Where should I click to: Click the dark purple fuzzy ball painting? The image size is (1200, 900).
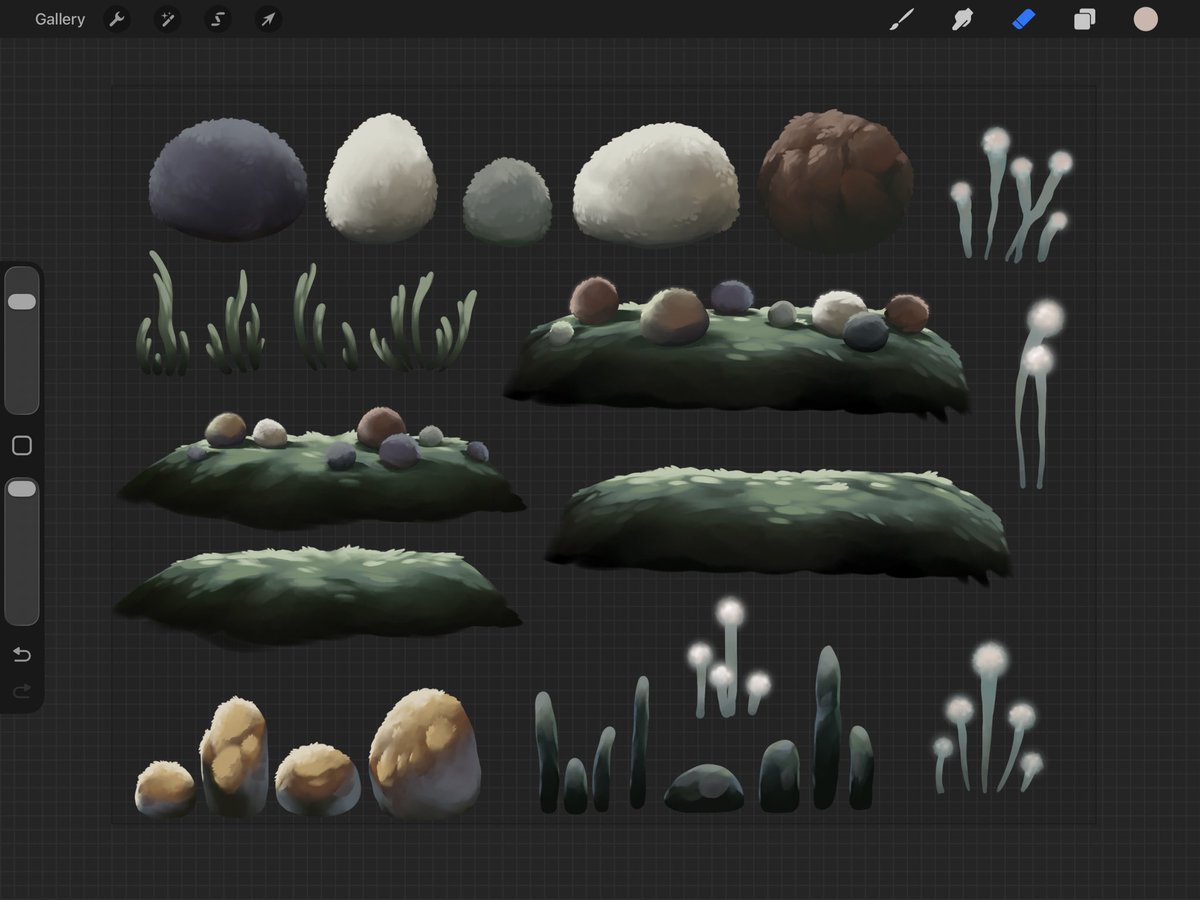[228, 179]
